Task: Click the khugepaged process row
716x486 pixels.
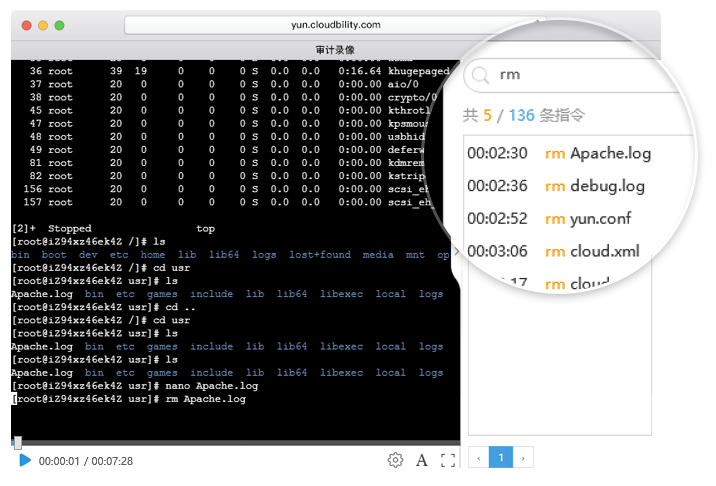Action: [x=239, y=71]
